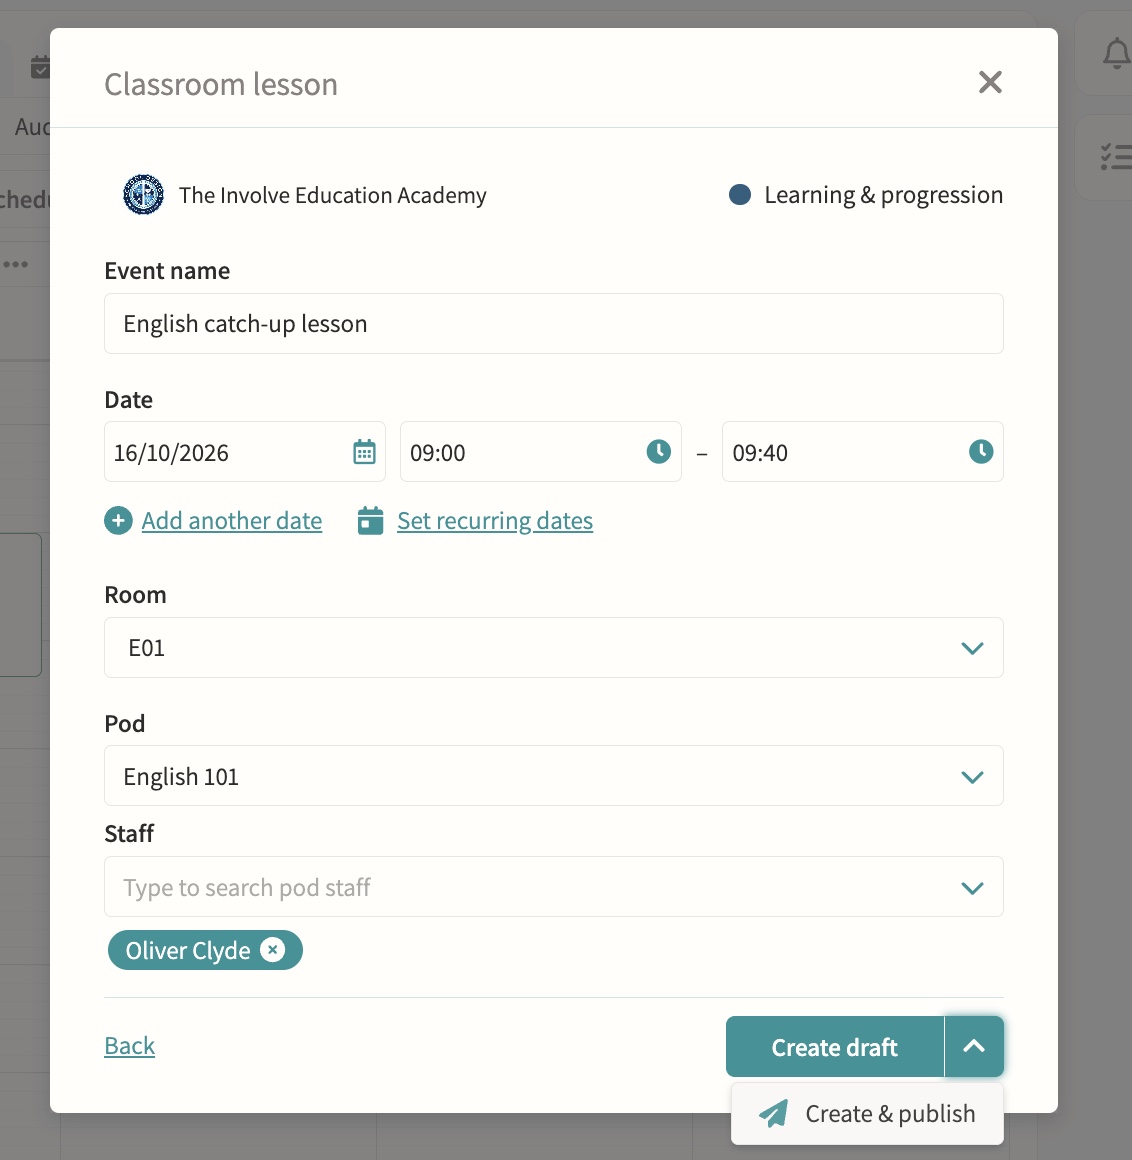
Task: Open the calendar picker in date field
Action: pyautogui.click(x=364, y=452)
